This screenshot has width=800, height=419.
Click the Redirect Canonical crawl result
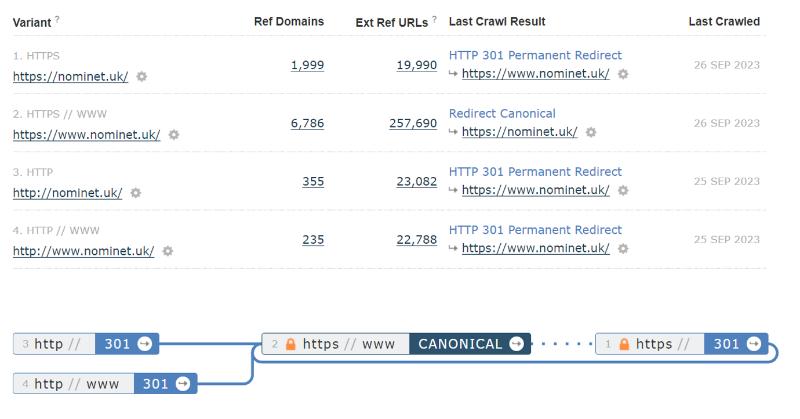coord(502,113)
